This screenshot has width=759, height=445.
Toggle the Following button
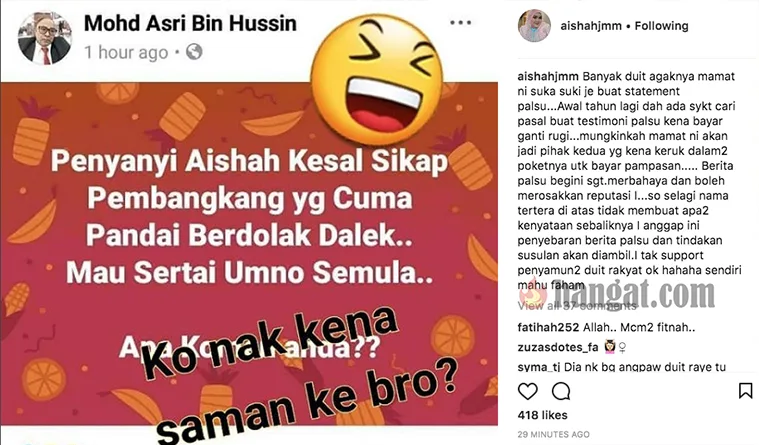[x=661, y=26]
